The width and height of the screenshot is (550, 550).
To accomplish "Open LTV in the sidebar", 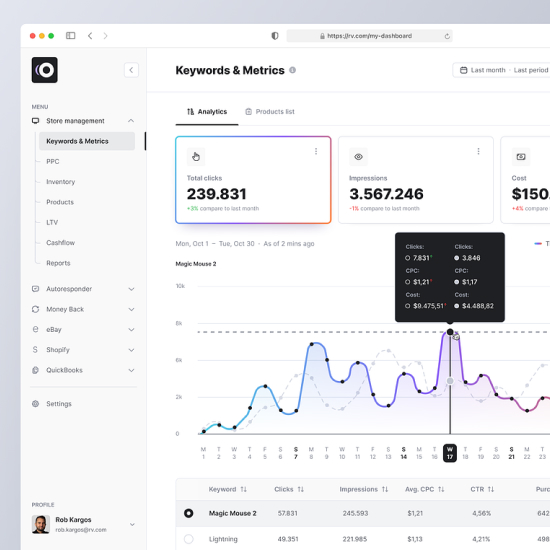I will coord(52,222).
